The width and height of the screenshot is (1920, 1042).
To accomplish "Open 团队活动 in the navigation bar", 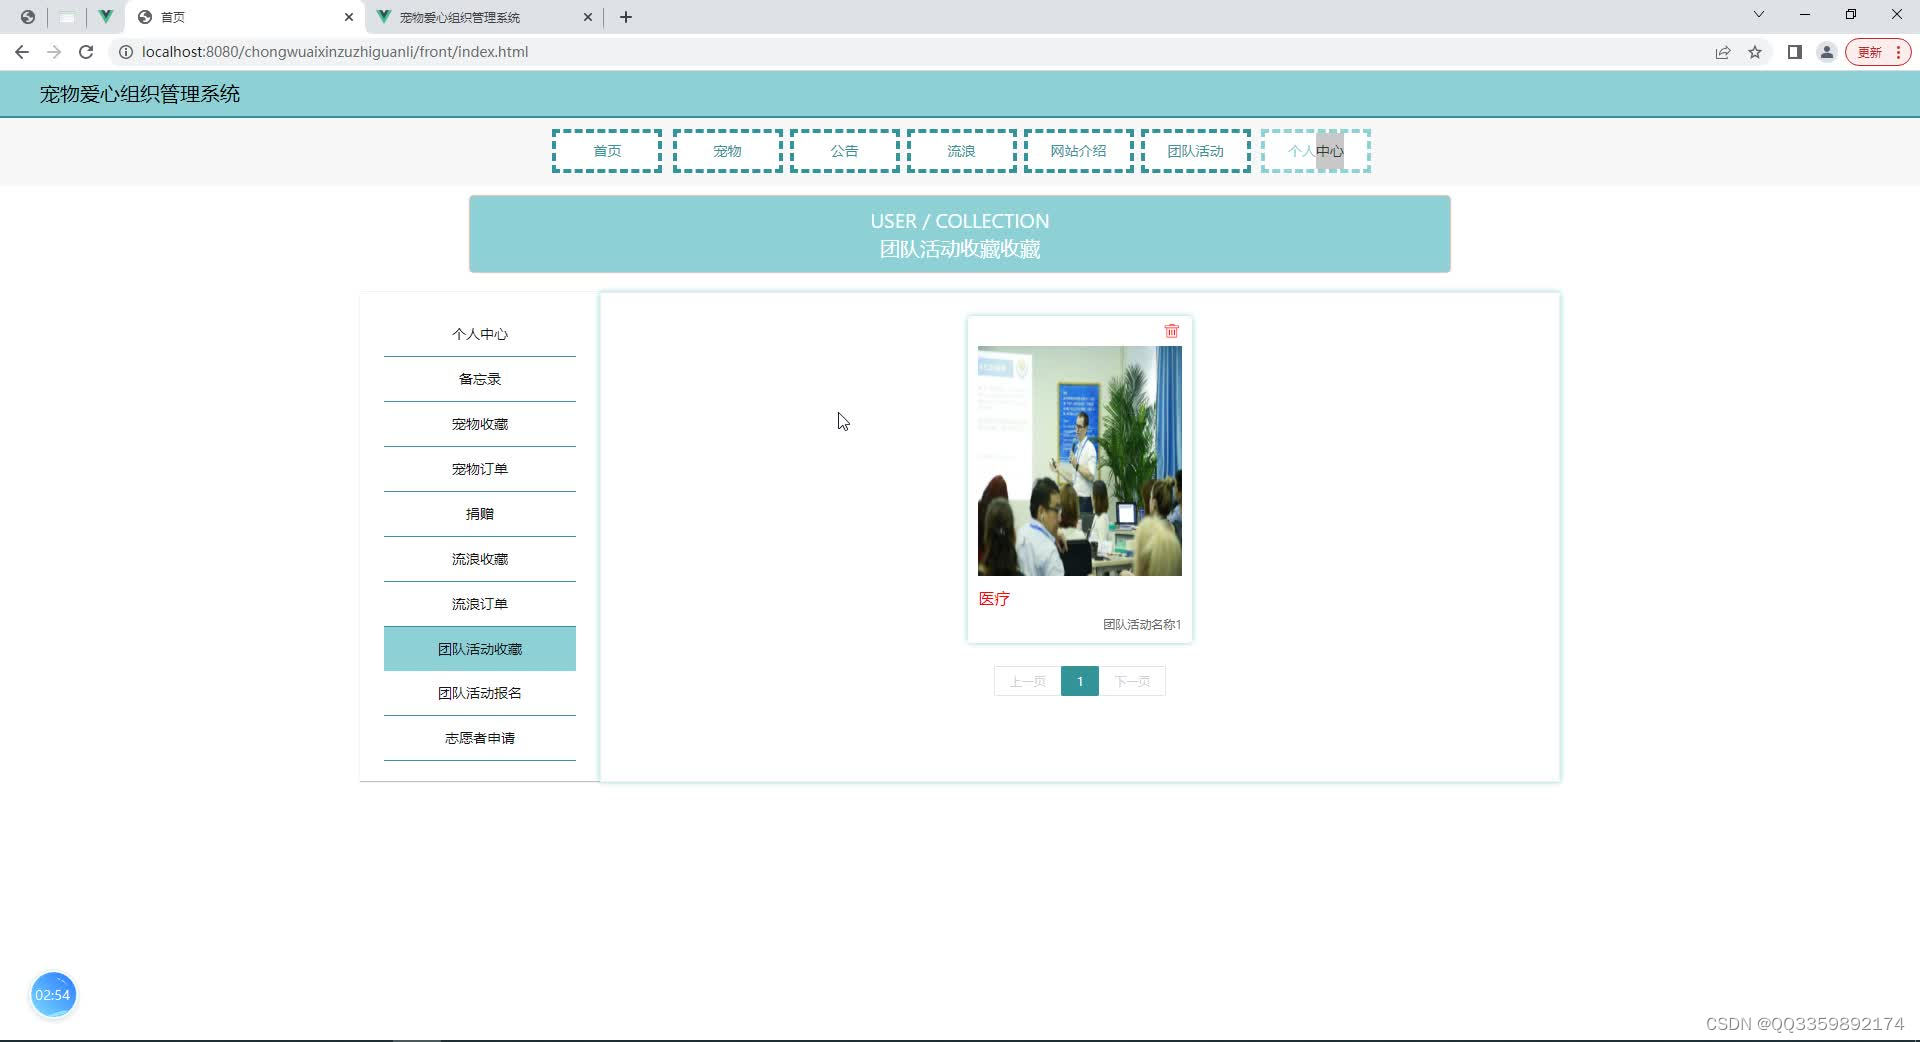I will point(1196,151).
